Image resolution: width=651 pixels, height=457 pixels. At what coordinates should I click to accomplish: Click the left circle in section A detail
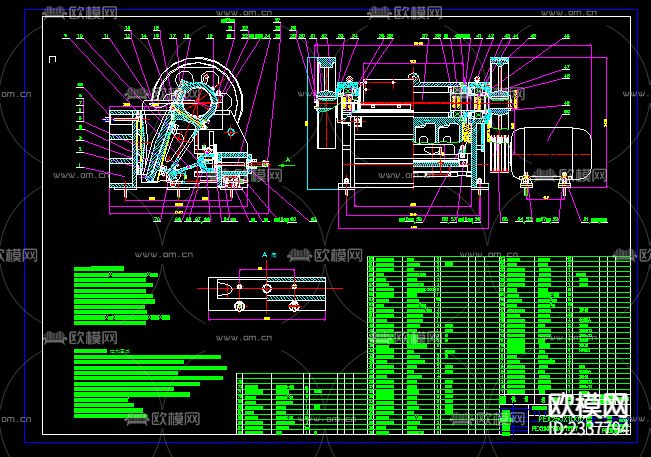pyautogui.click(x=238, y=308)
